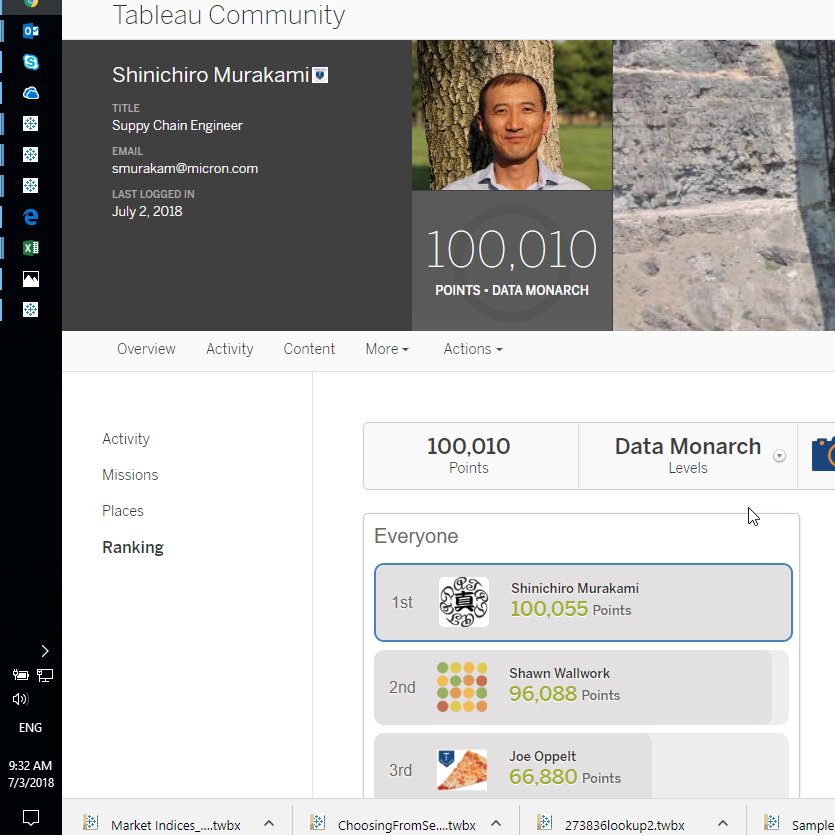
Task: Expand options for ChoosingFromSe download
Action: 496,823
